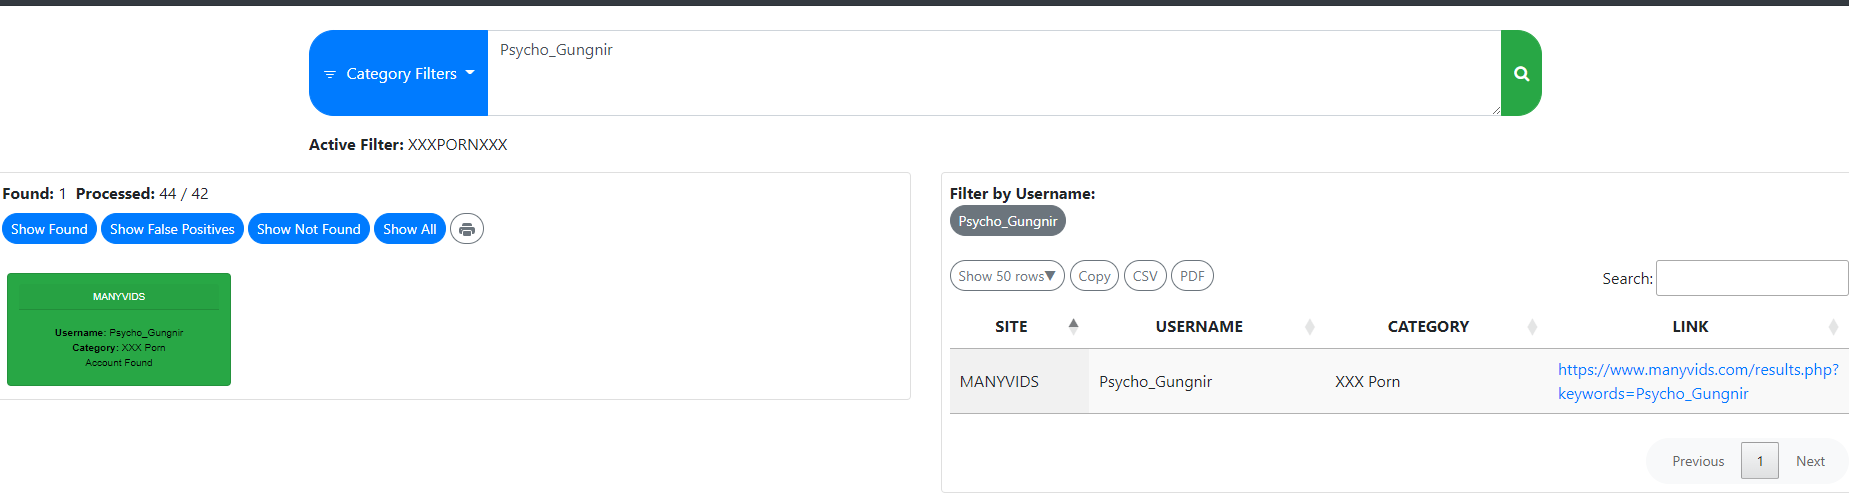Viewport: 1849px width, 494px height.
Task: Open the manyvids results link
Action: pyautogui.click(x=1698, y=381)
